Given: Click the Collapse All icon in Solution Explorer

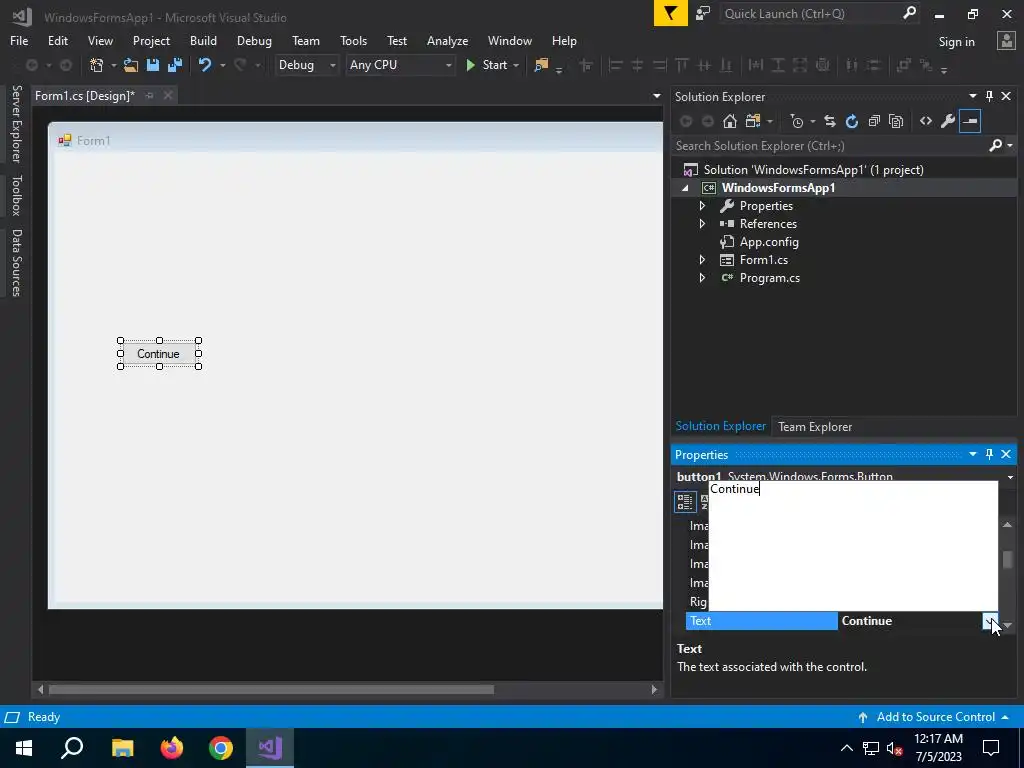Looking at the screenshot, I should pyautogui.click(x=874, y=121).
